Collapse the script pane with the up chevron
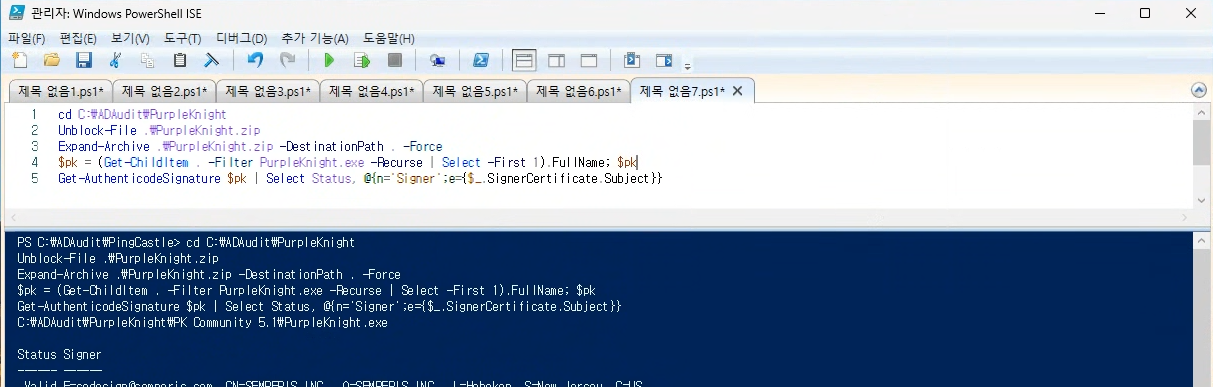The height and width of the screenshot is (387, 1213). point(1198,89)
